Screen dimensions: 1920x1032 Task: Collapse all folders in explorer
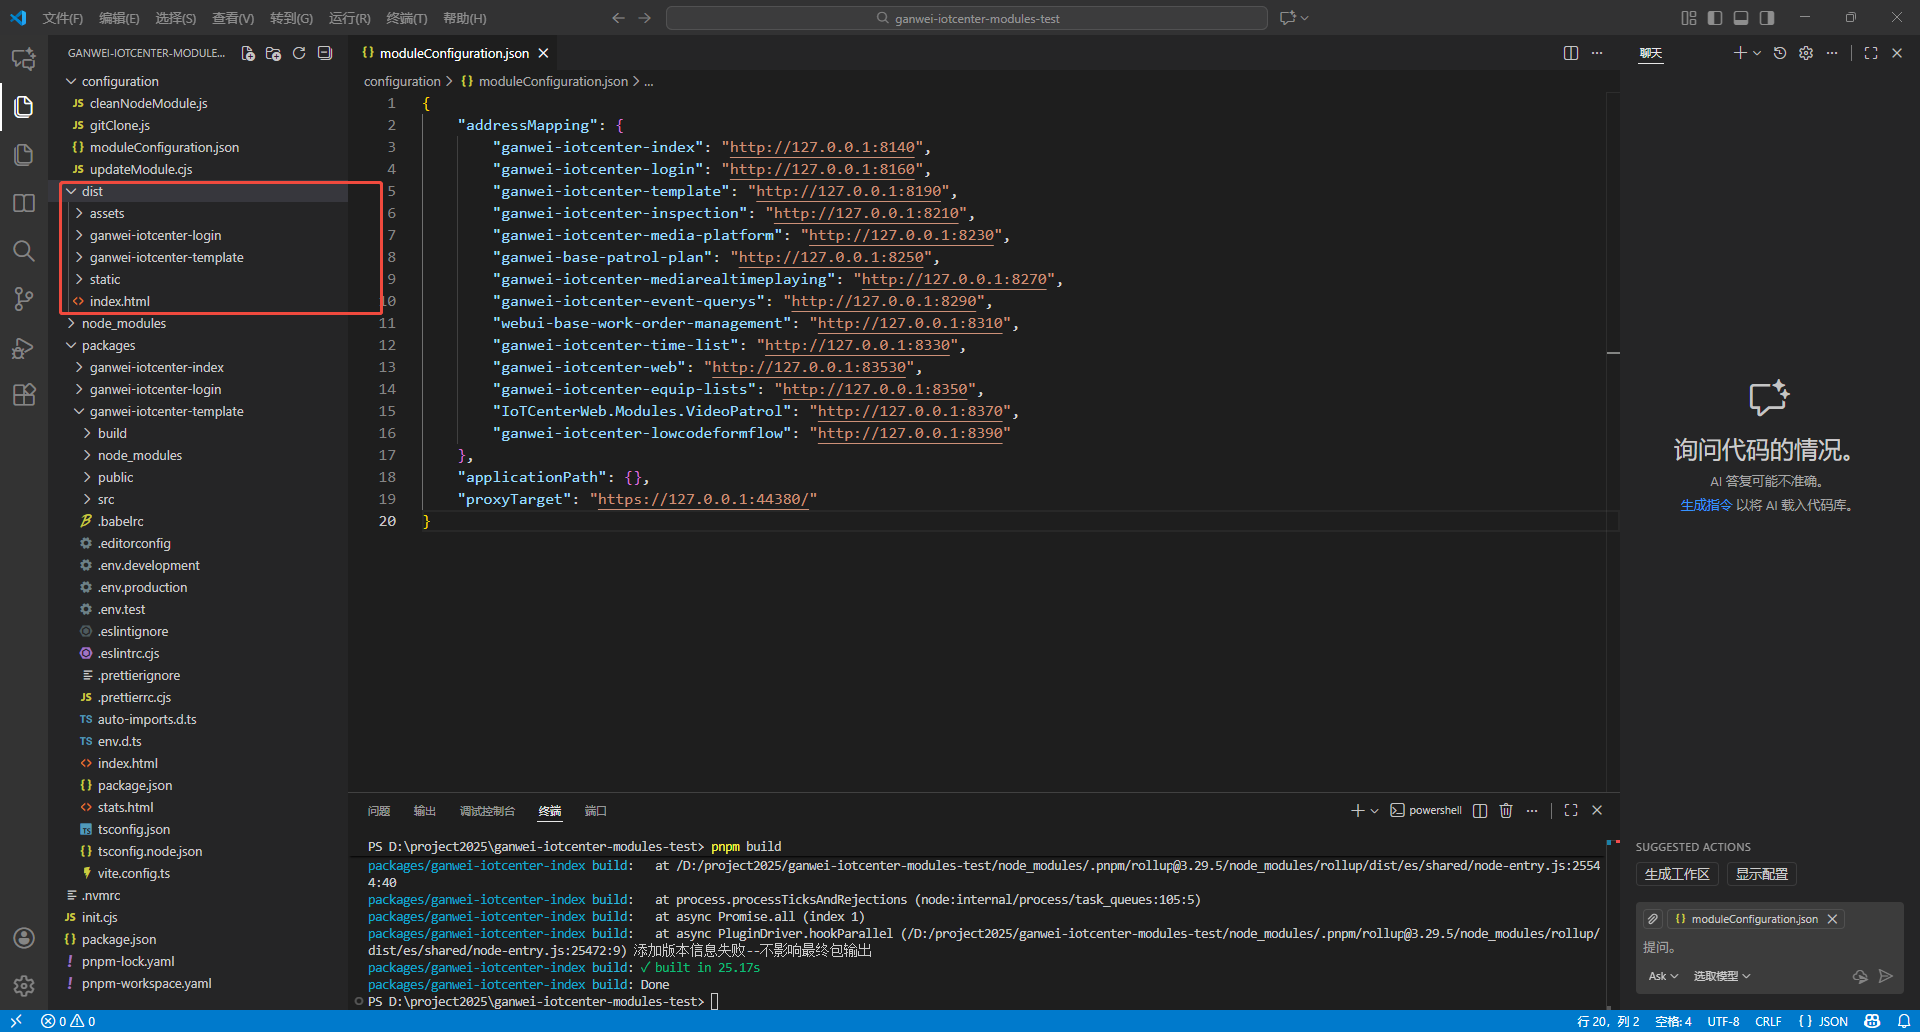click(325, 53)
